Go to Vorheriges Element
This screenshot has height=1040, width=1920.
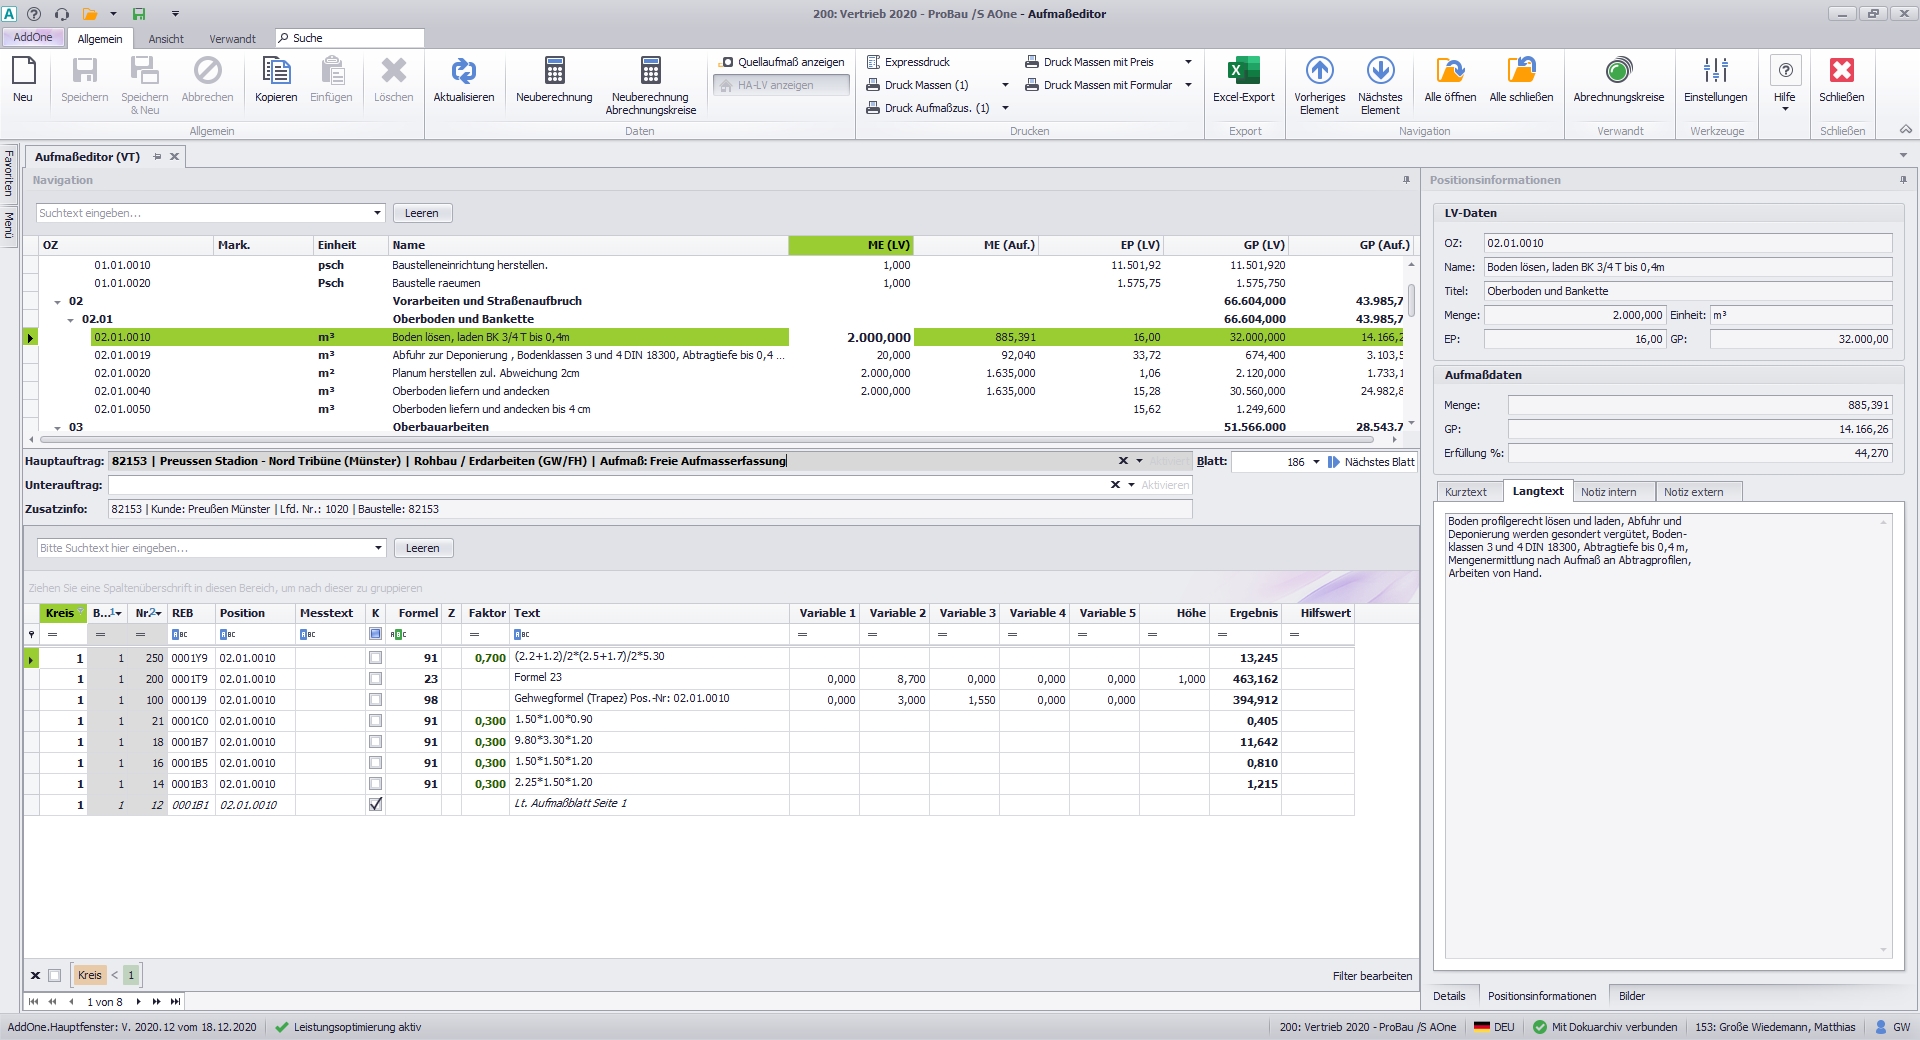(x=1319, y=72)
